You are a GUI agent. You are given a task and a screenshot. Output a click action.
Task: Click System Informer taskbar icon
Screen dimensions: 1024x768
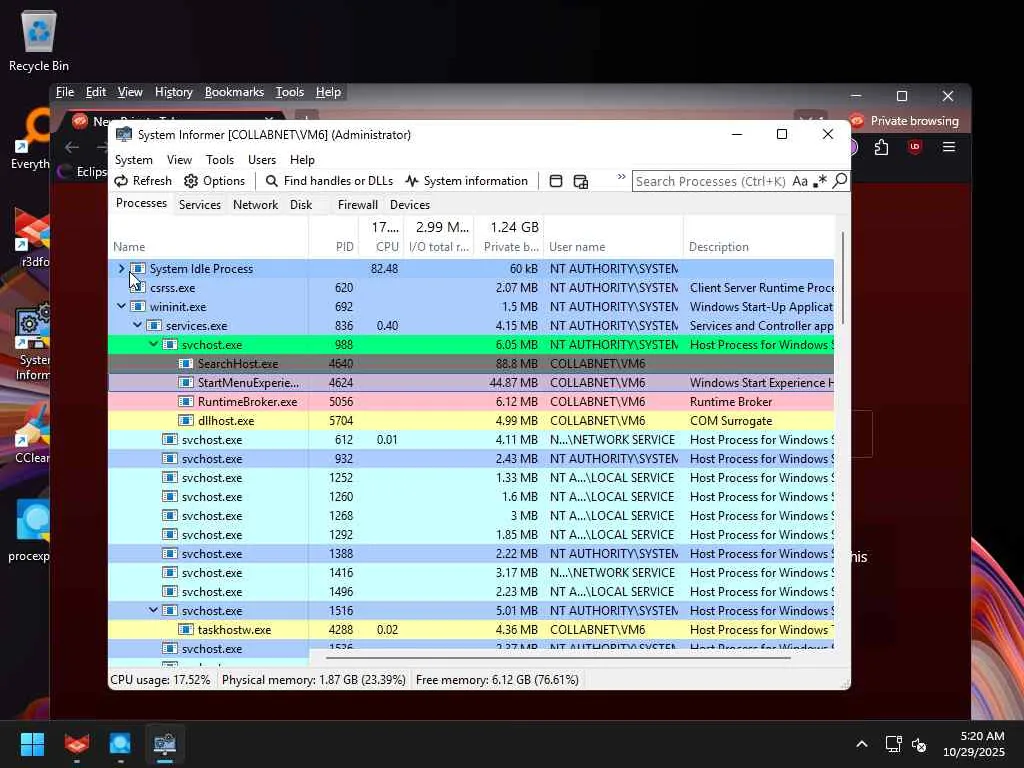pyautogui.click(x=165, y=744)
